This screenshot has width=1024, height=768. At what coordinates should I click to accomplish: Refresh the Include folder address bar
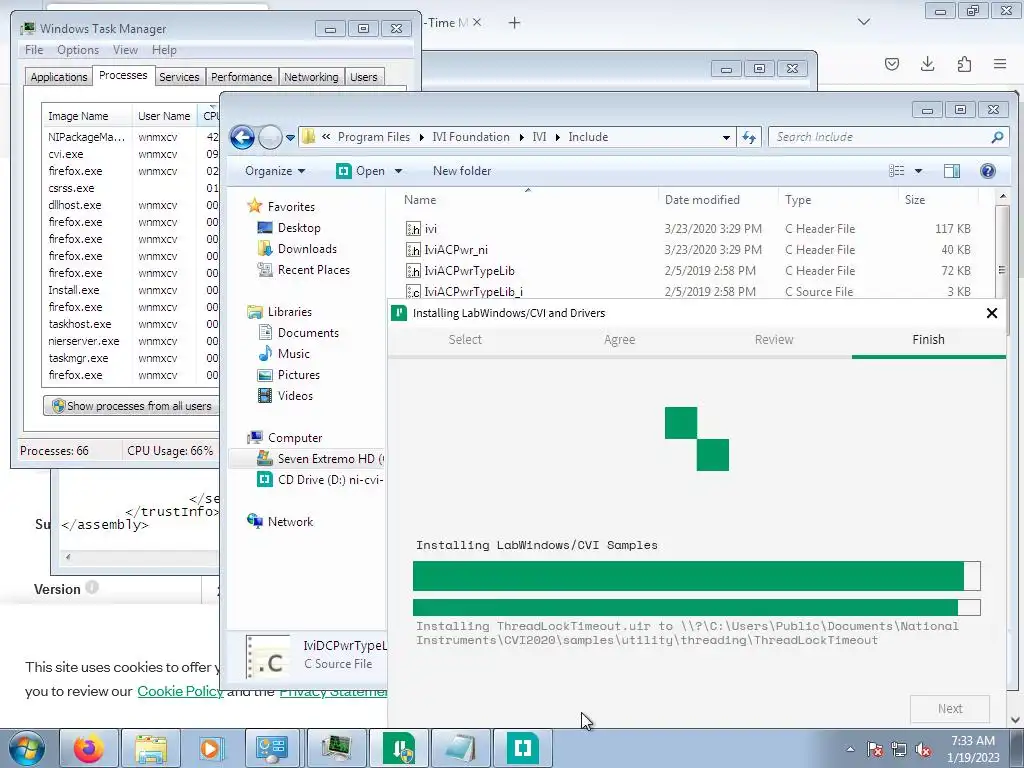click(749, 137)
